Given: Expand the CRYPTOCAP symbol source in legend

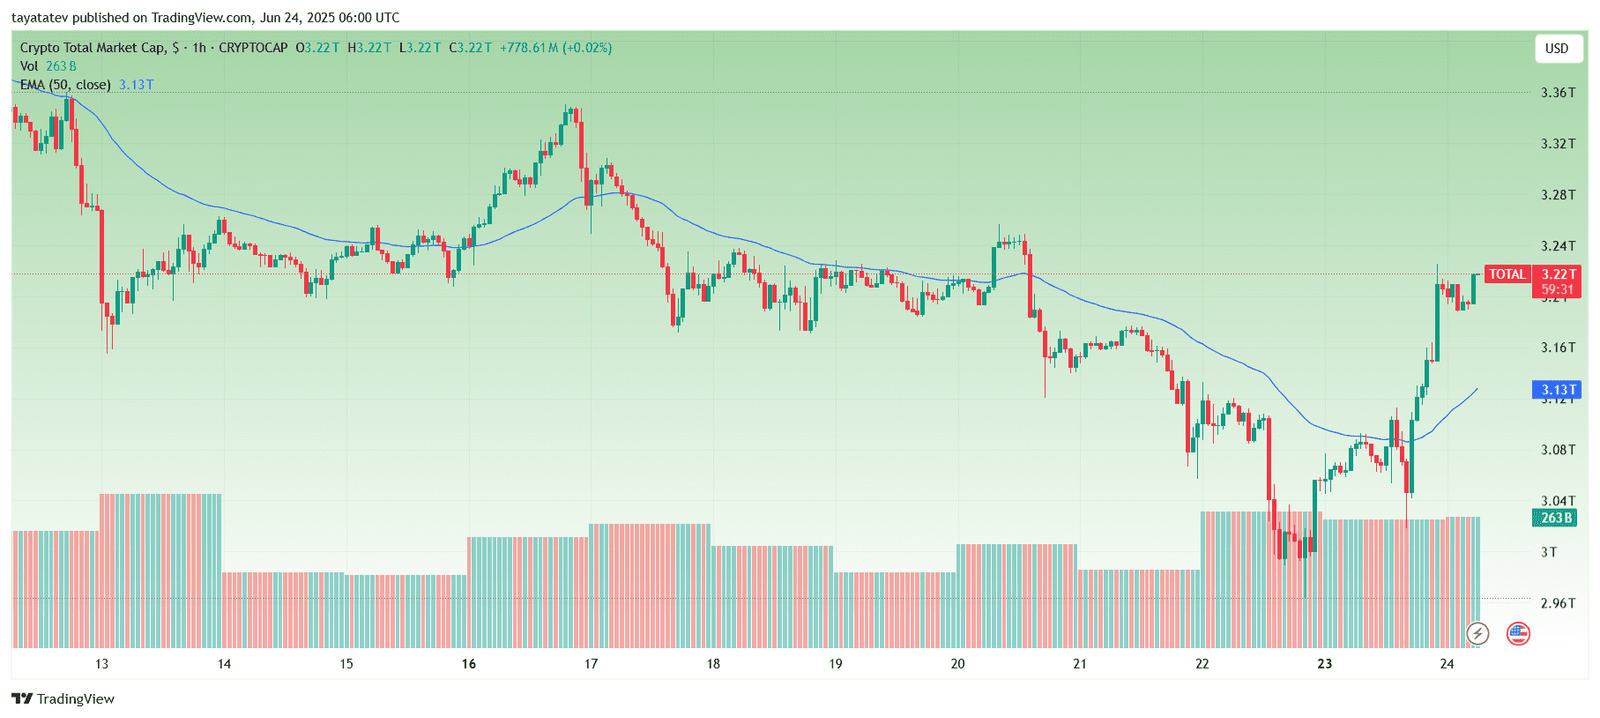Looking at the screenshot, I should point(253,47).
